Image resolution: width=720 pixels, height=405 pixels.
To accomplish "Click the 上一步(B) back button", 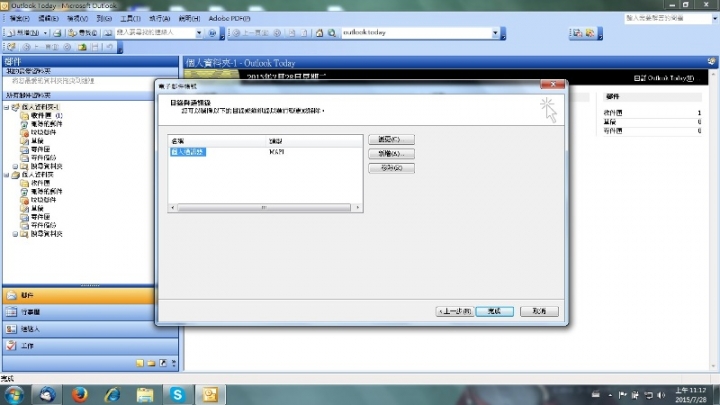I will pos(455,311).
